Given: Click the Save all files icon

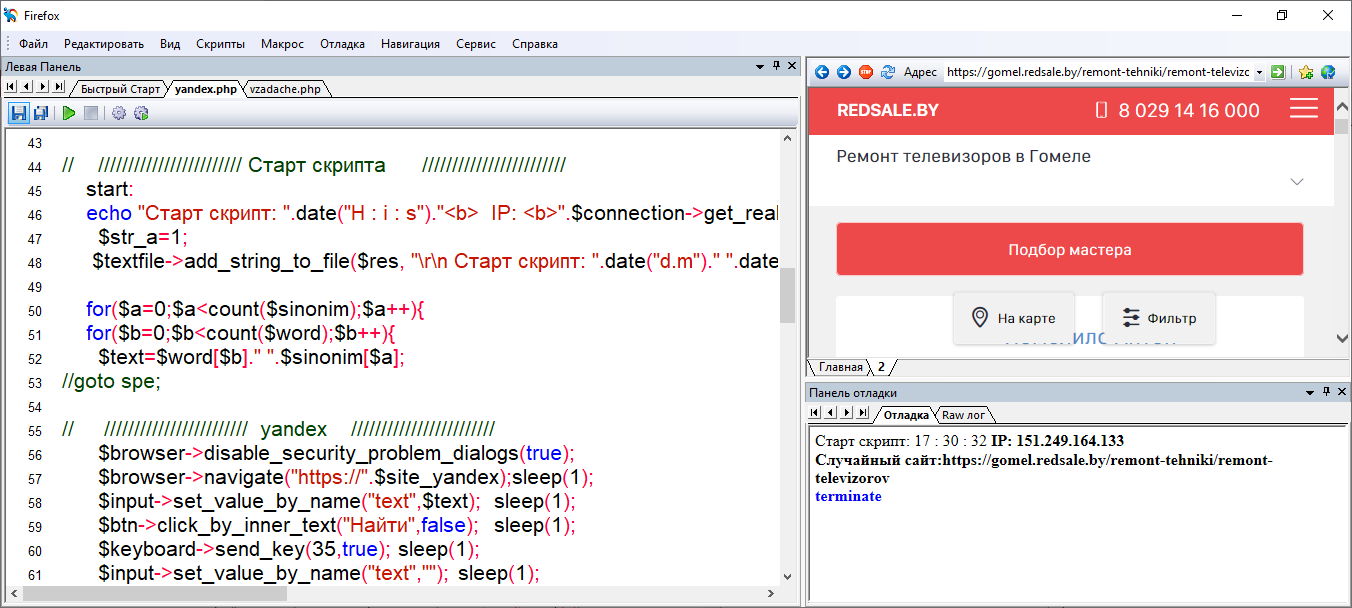Looking at the screenshot, I should [41, 113].
